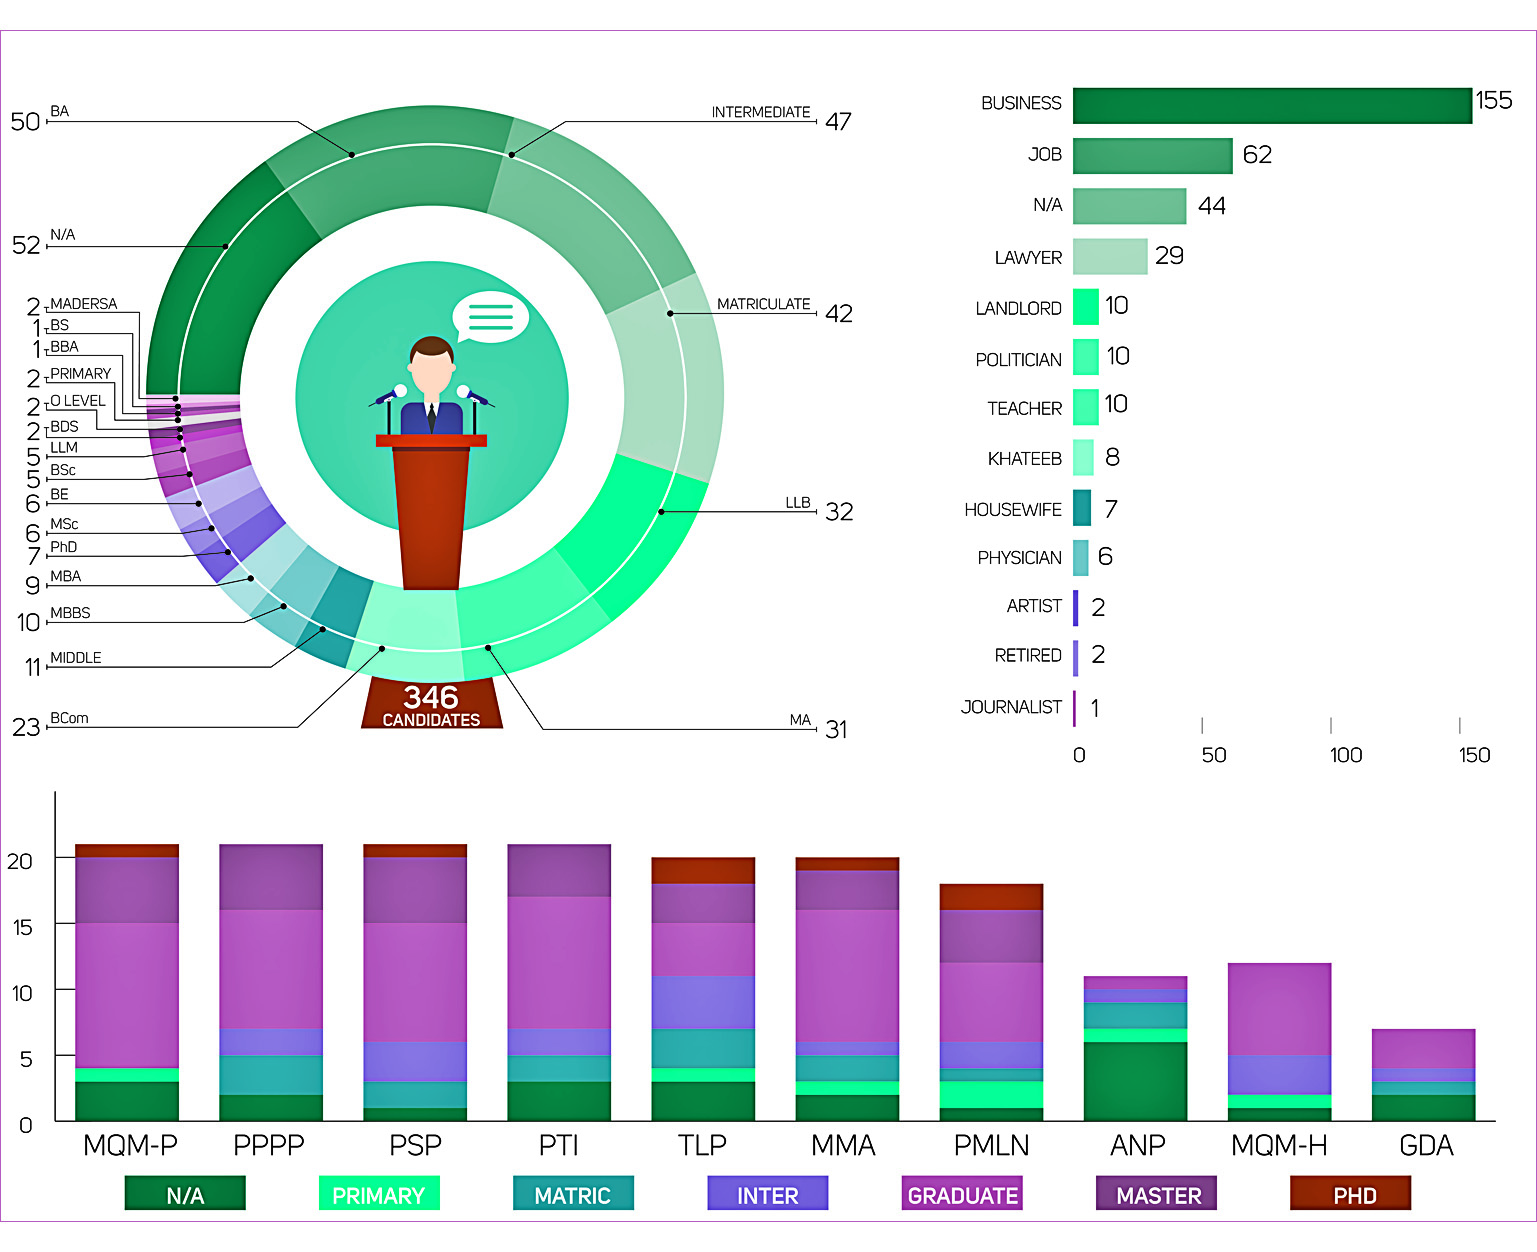Click the LAWYER bar showing 29
The height and width of the screenshot is (1252, 1537).
pos(1110,257)
